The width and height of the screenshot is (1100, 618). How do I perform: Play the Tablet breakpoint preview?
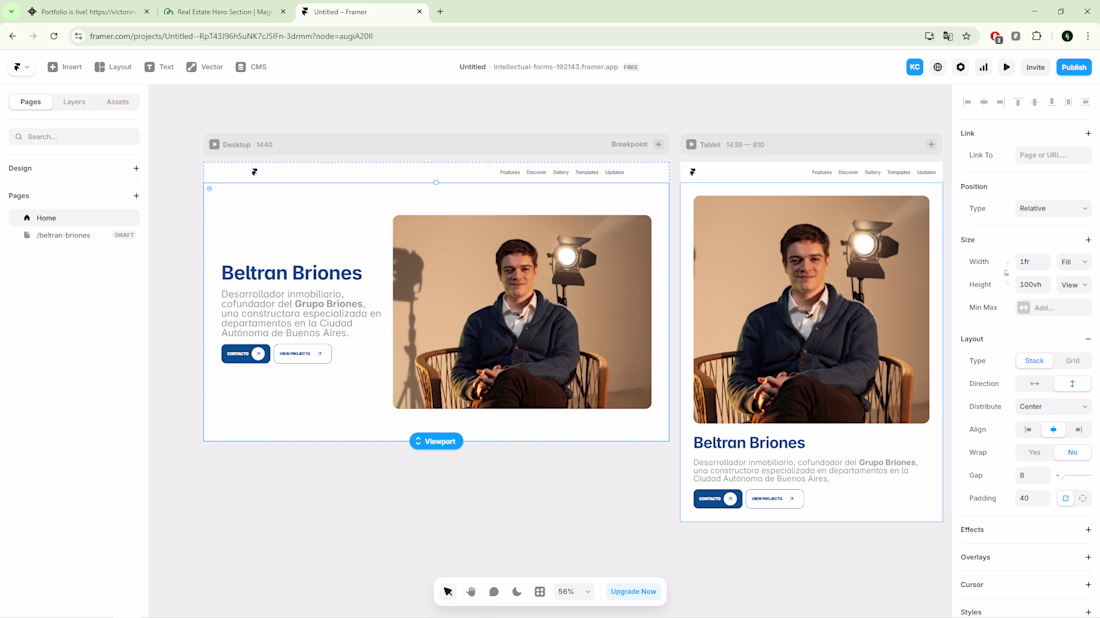pos(691,145)
